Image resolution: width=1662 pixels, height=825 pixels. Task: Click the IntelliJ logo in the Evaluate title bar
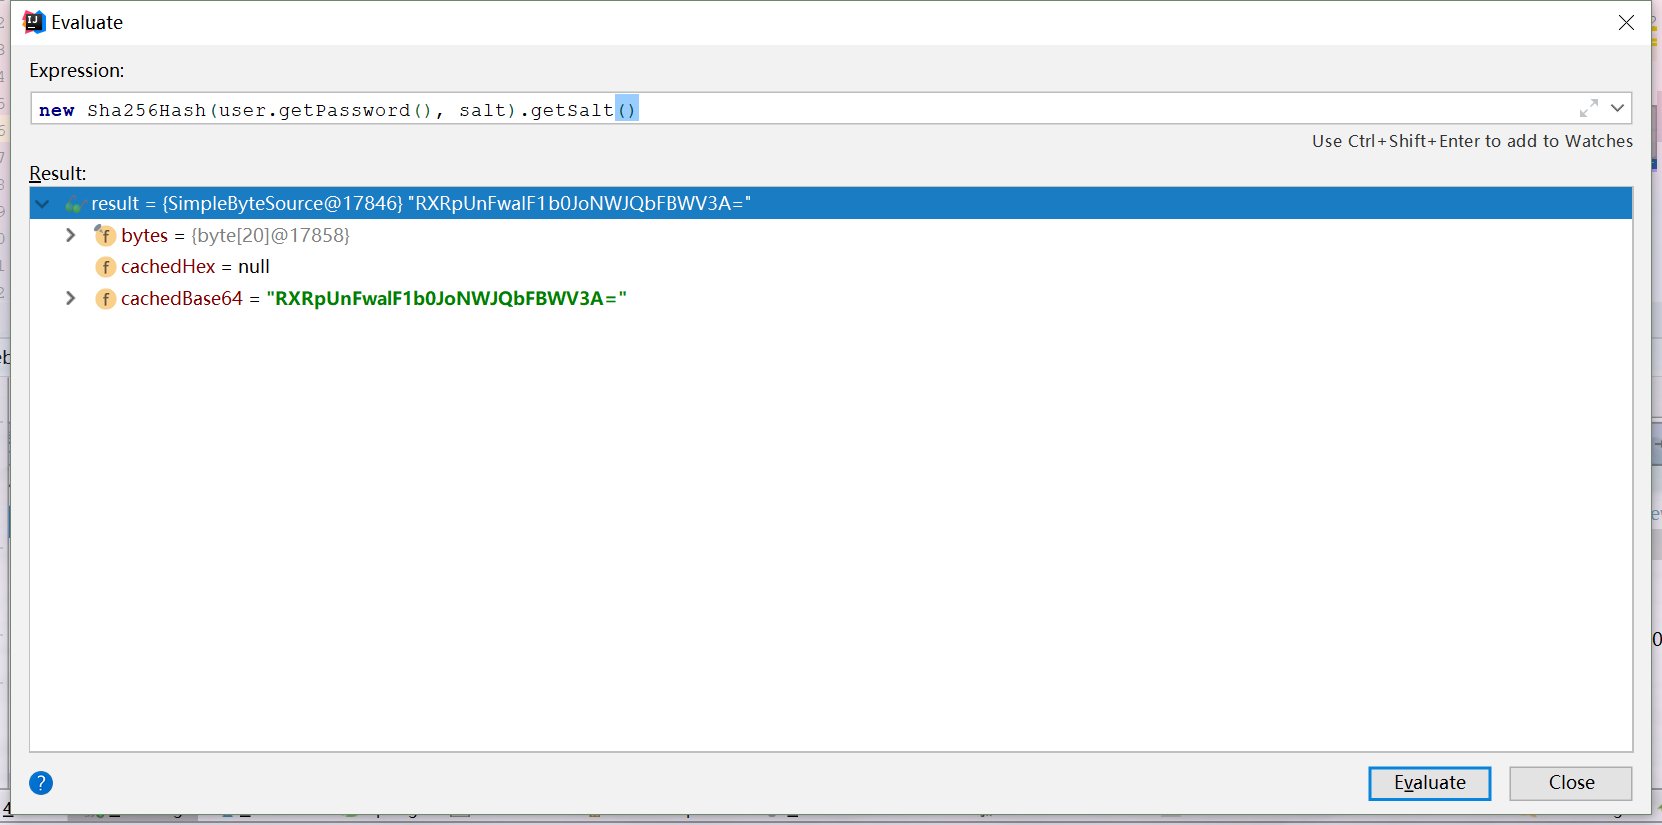pos(34,22)
